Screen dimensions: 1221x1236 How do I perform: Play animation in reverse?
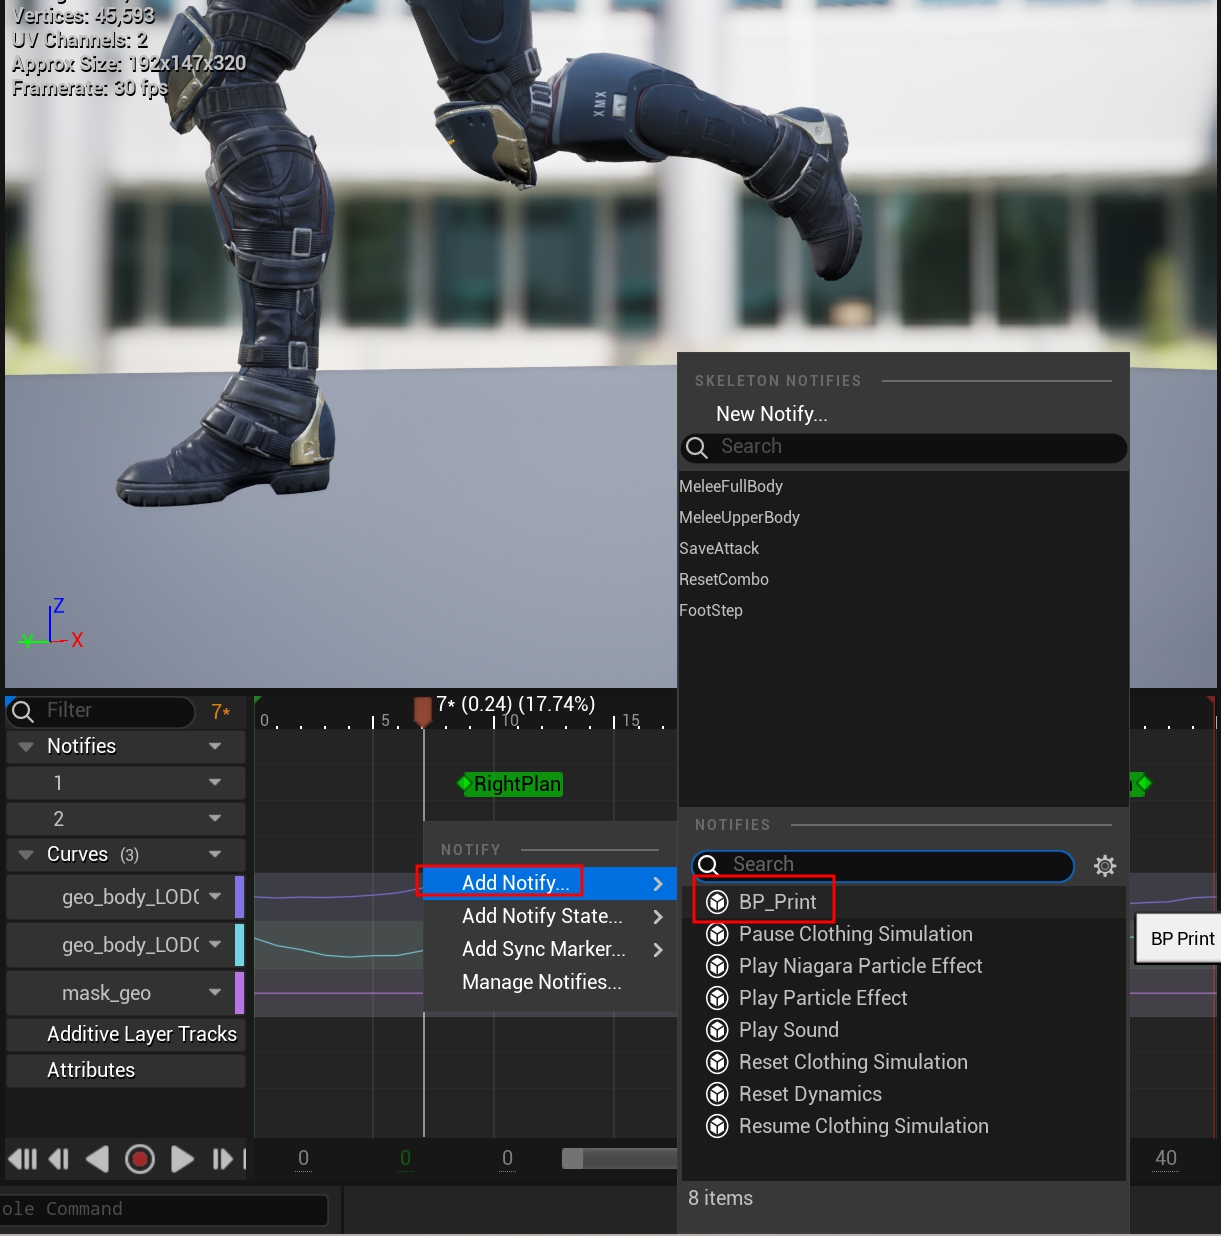pyautogui.click(x=97, y=1159)
